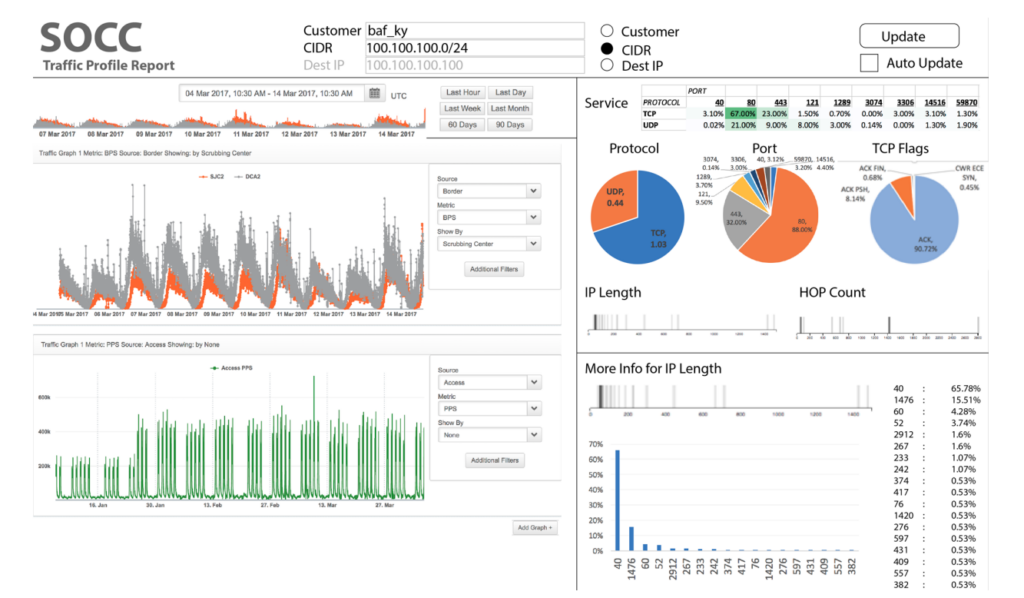Set time range to 90 Days
Viewport: 1024px width, 598px height.
coord(511,125)
